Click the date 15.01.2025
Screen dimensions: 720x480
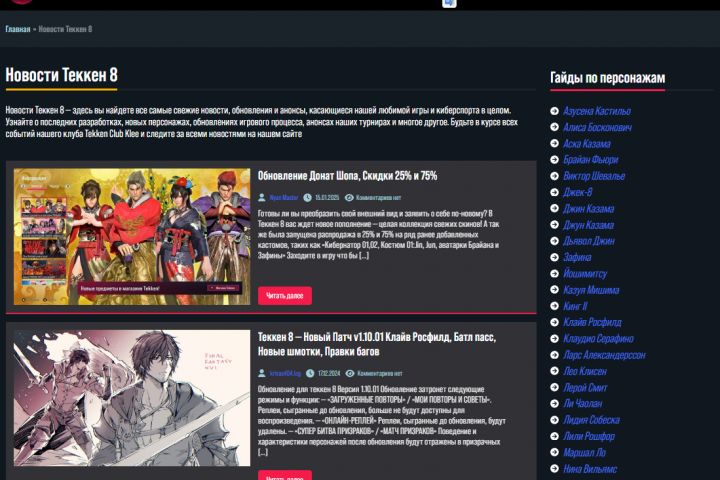point(327,198)
